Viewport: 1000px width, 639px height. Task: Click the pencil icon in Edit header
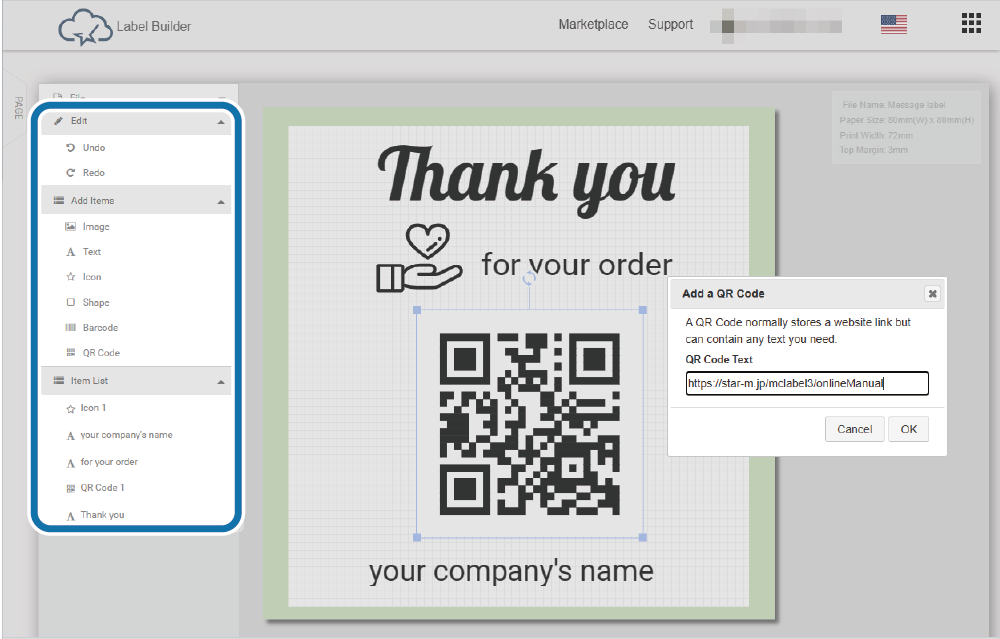click(x=59, y=121)
